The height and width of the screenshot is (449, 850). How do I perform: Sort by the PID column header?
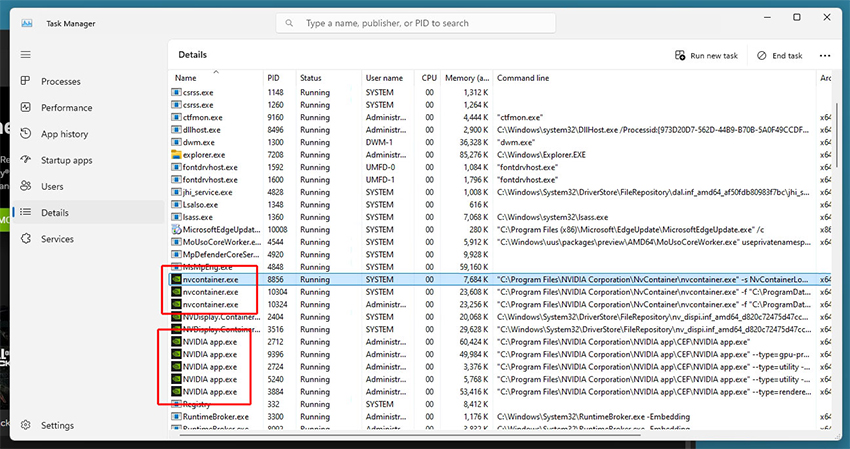click(x=279, y=78)
